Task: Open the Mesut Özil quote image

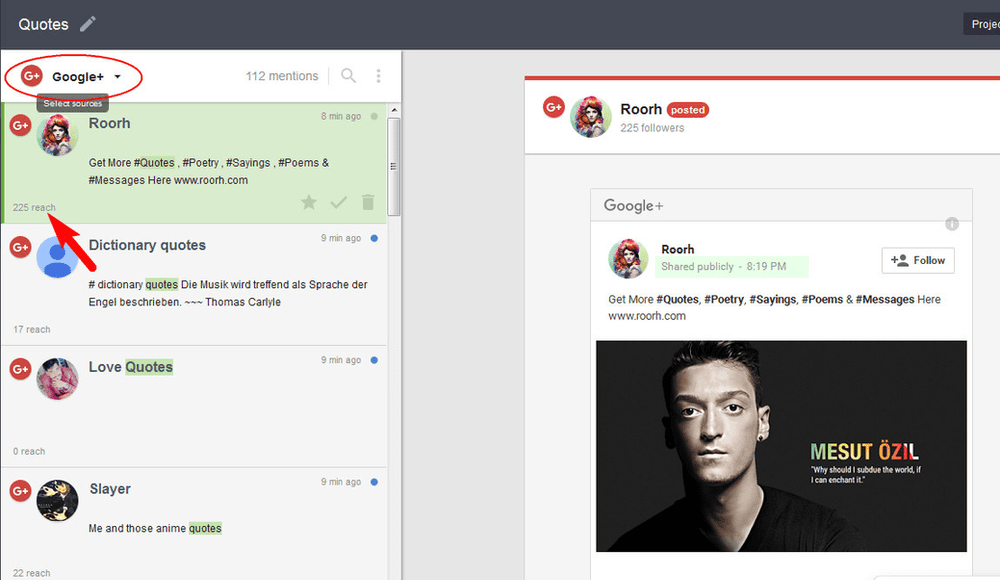Action: pos(781,446)
